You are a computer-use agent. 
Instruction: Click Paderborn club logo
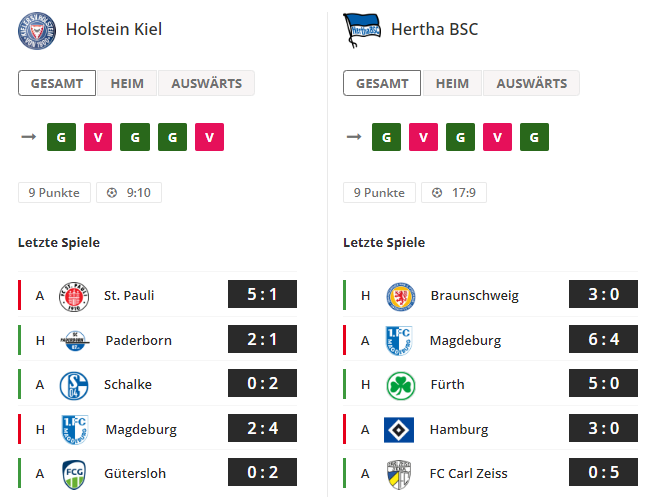point(74,341)
